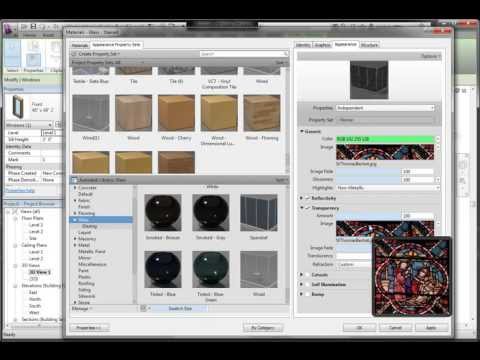480x360 pixels.
Task: Select the Tinted - Blue Green glass swatch
Action: (x=211, y=269)
